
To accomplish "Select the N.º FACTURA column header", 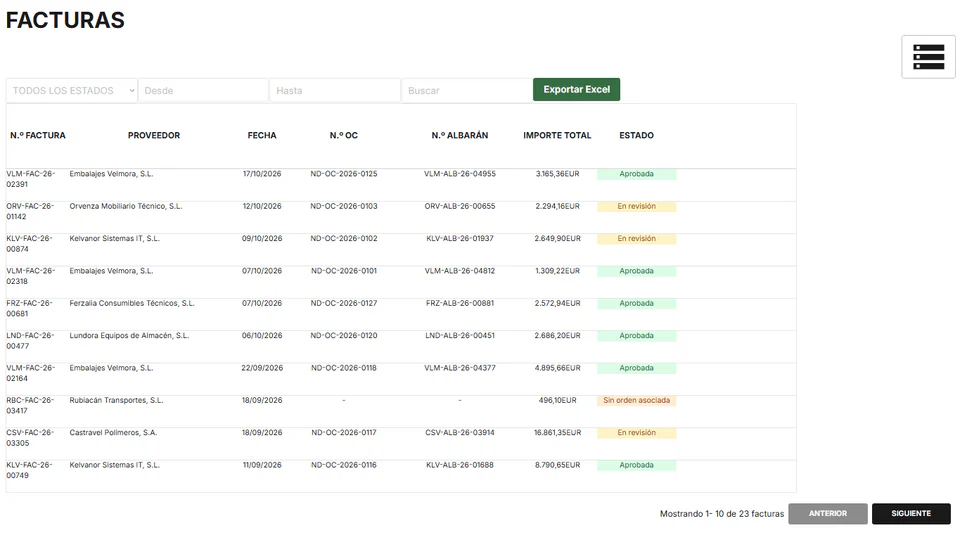I will coord(37,135).
